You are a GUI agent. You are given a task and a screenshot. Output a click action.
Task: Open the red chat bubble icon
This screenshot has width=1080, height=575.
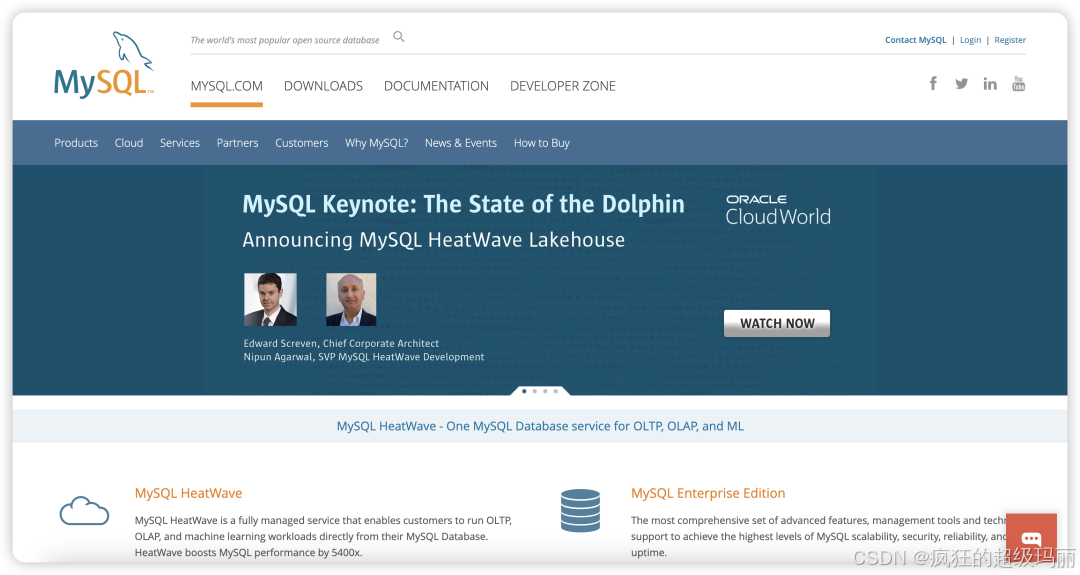(x=1031, y=537)
